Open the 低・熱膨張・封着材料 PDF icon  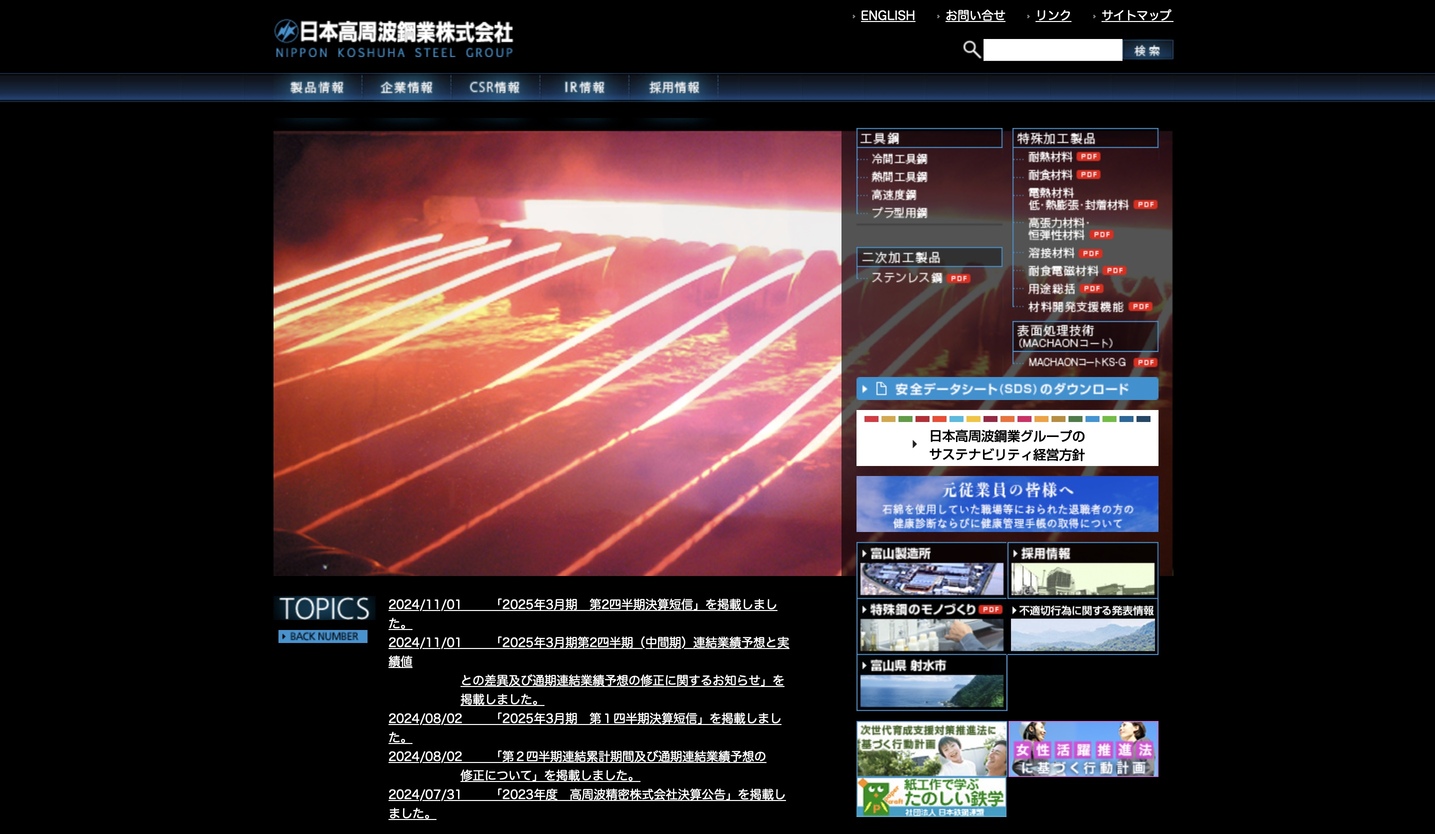point(1146,204)
